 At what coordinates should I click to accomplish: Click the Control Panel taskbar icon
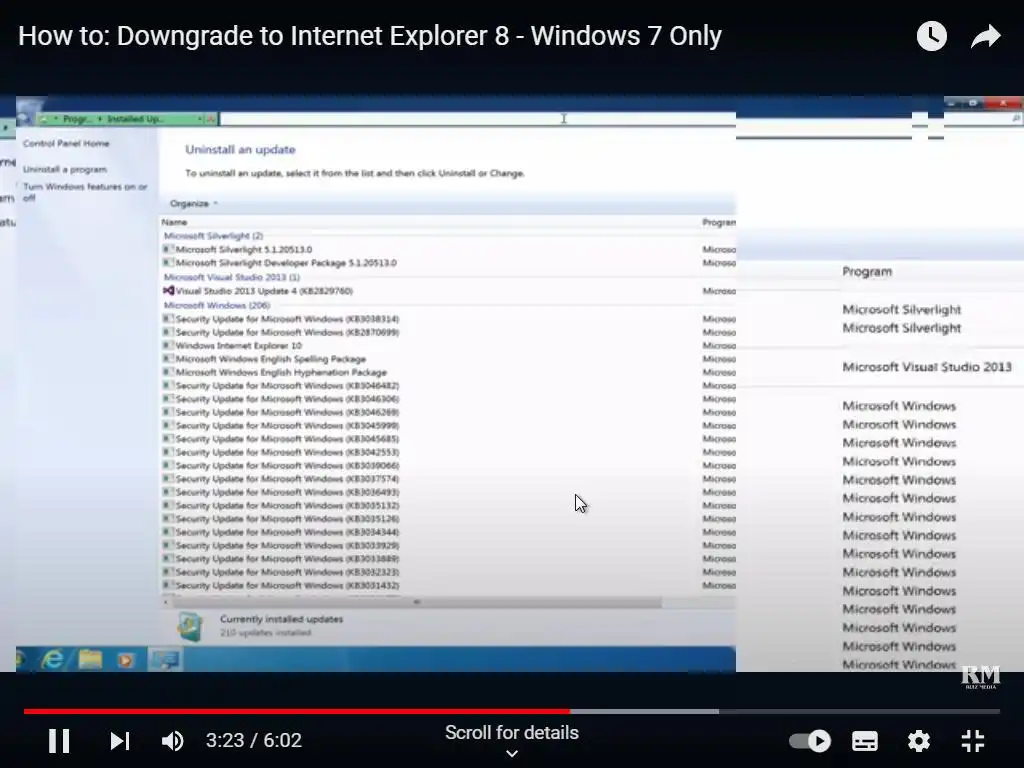click(165, 660)
